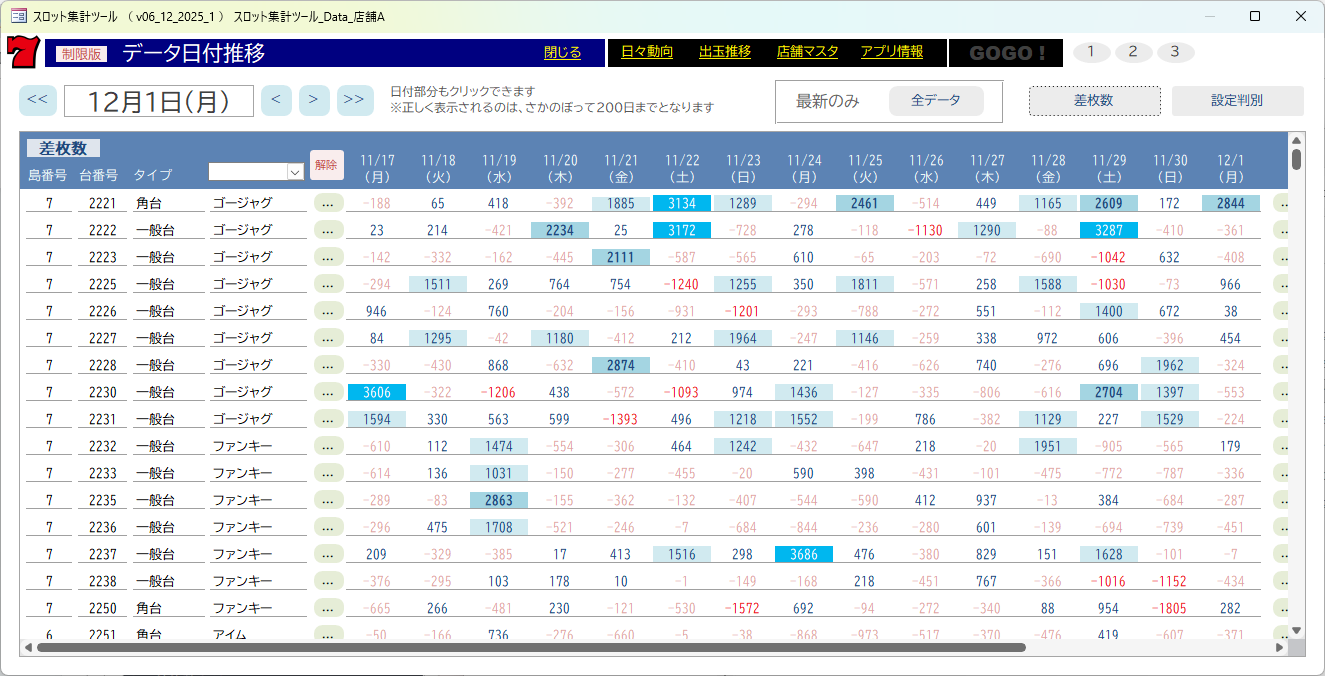Click the horizontal scrollbar right arrow
Image resolution: width=1325 pixels, height=676 pixels.
1279,648
